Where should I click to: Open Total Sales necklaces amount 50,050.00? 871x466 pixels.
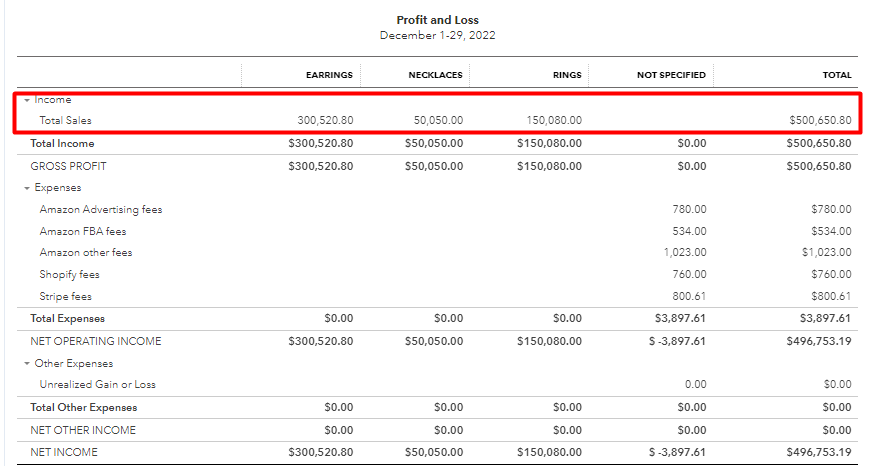[438, 120]
